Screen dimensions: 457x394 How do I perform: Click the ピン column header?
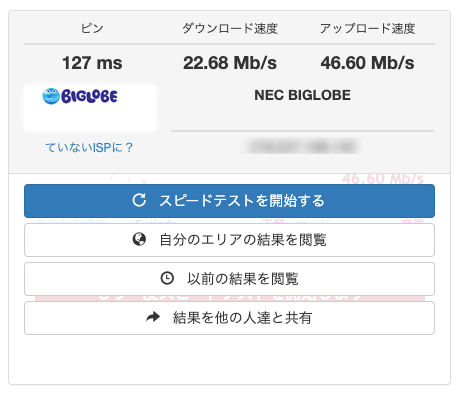(92, 28)
